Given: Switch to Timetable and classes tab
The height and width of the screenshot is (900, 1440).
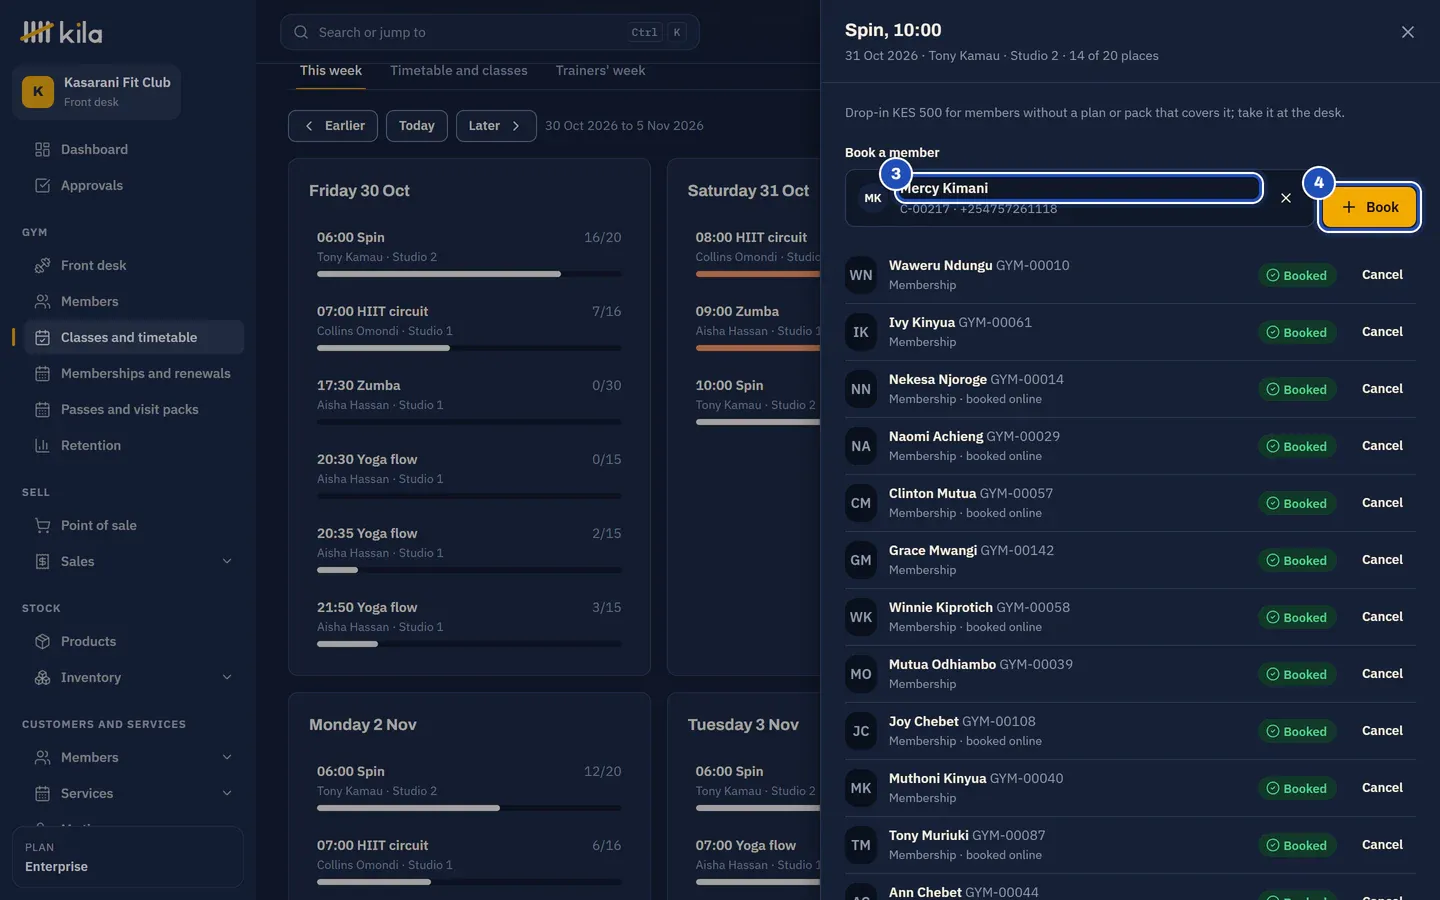Looking at the screenshot, I should pyautogui.click(x=459, y=71).
